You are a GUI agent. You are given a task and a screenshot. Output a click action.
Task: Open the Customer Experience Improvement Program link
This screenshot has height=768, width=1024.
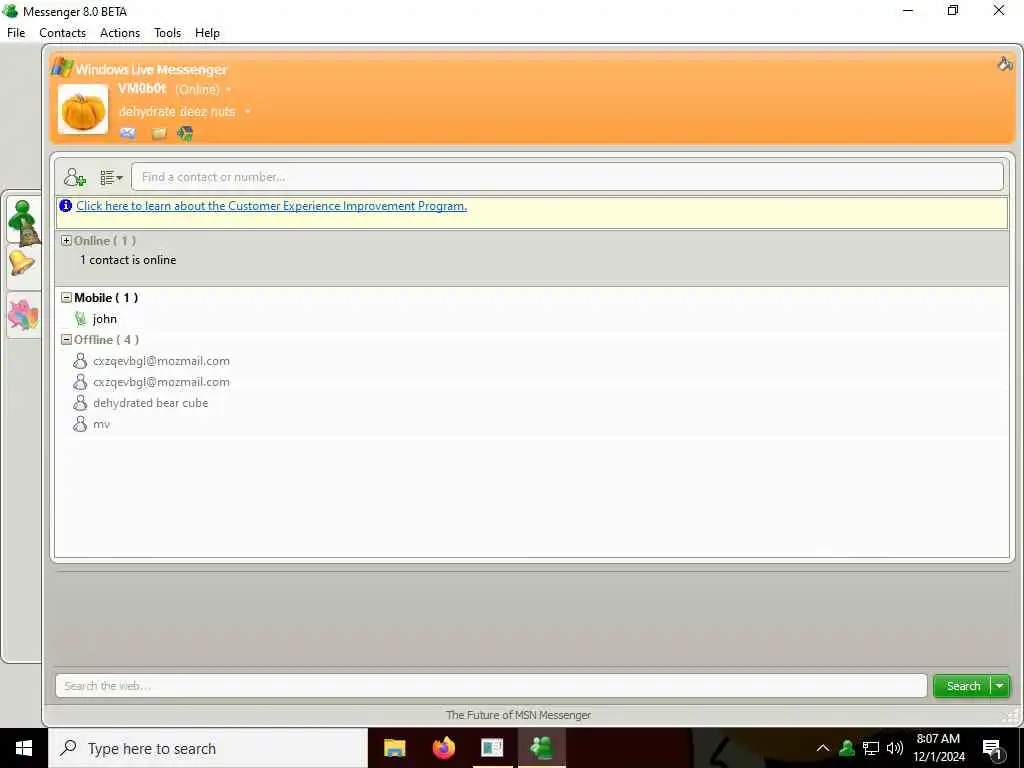pyautogui.click(x=272, y=206)
